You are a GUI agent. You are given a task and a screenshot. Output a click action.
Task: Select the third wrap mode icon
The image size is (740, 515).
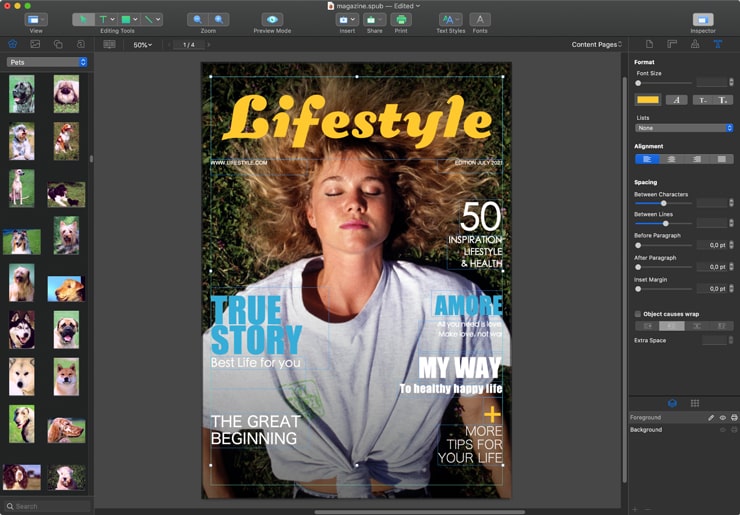click(697, 326)
